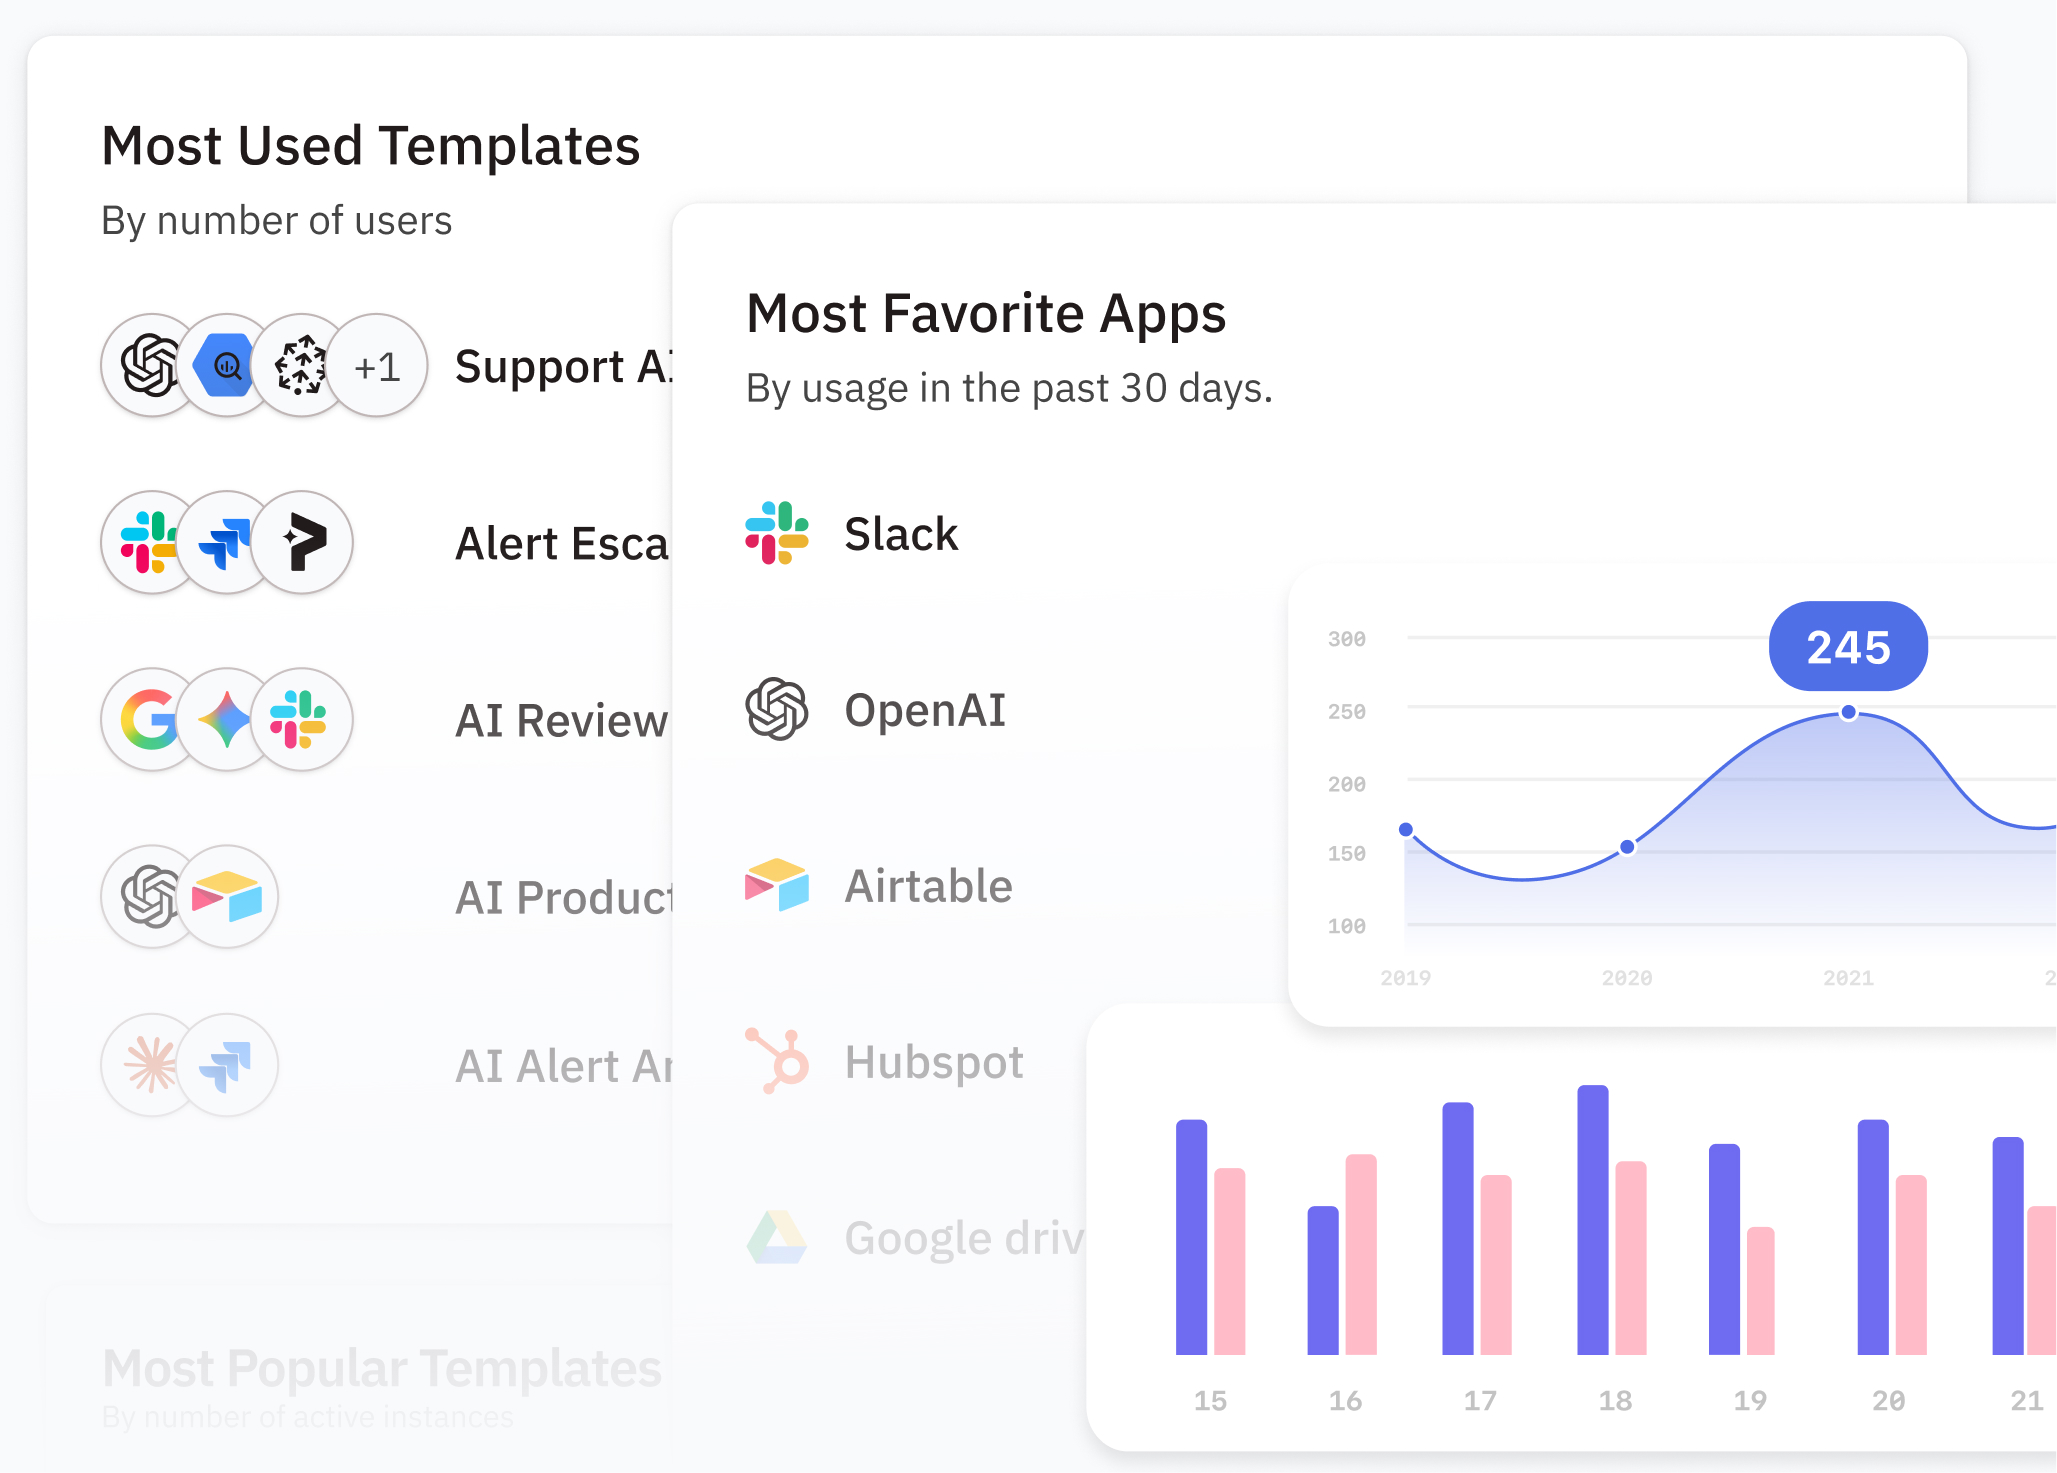Click the OpenAI logo in Favorite Apps

pos(776,709)
